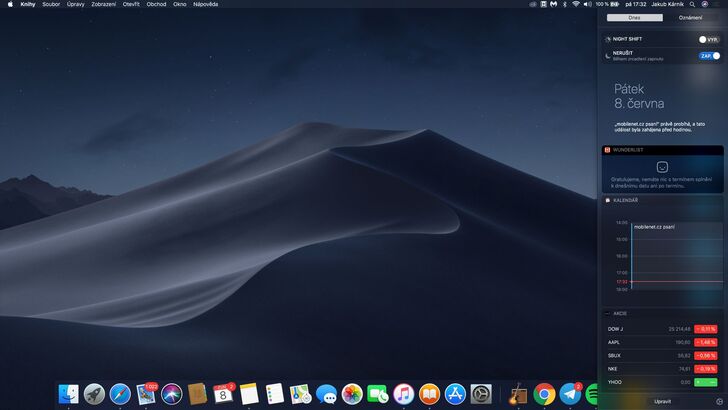This screenshot has width=728, height=410.
Task: Open iTunes music note icon
Action: 403,394
